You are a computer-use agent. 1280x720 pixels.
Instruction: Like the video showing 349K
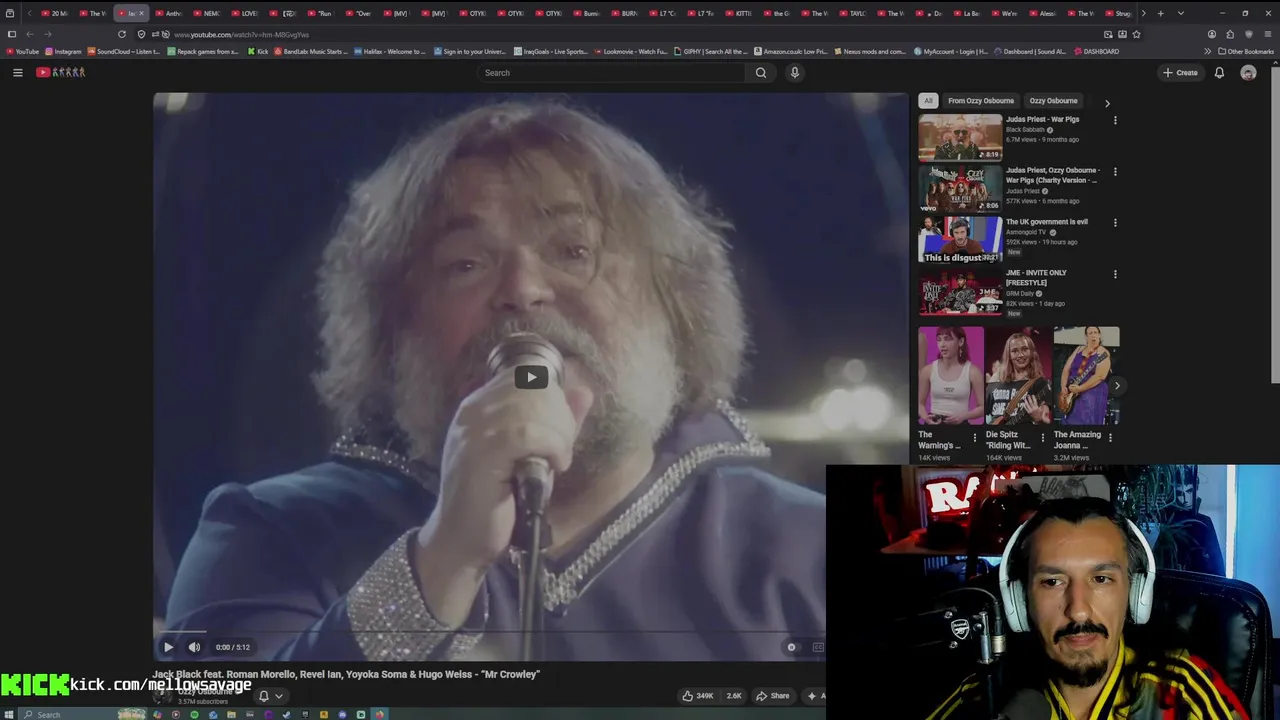pos(698,696)
